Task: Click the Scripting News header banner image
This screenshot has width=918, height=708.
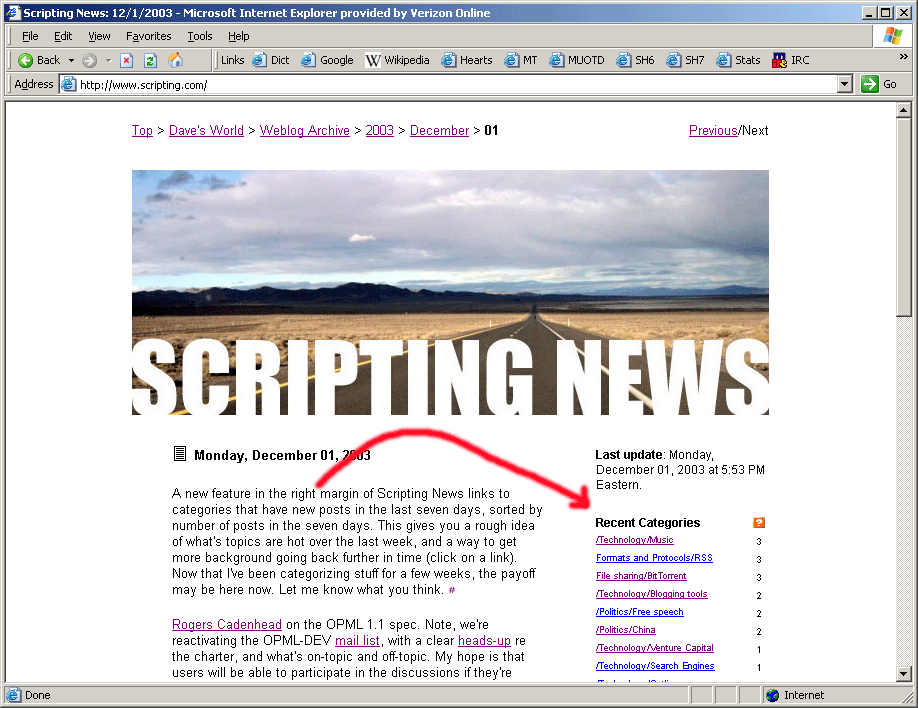Action: (x=450, y=292)
